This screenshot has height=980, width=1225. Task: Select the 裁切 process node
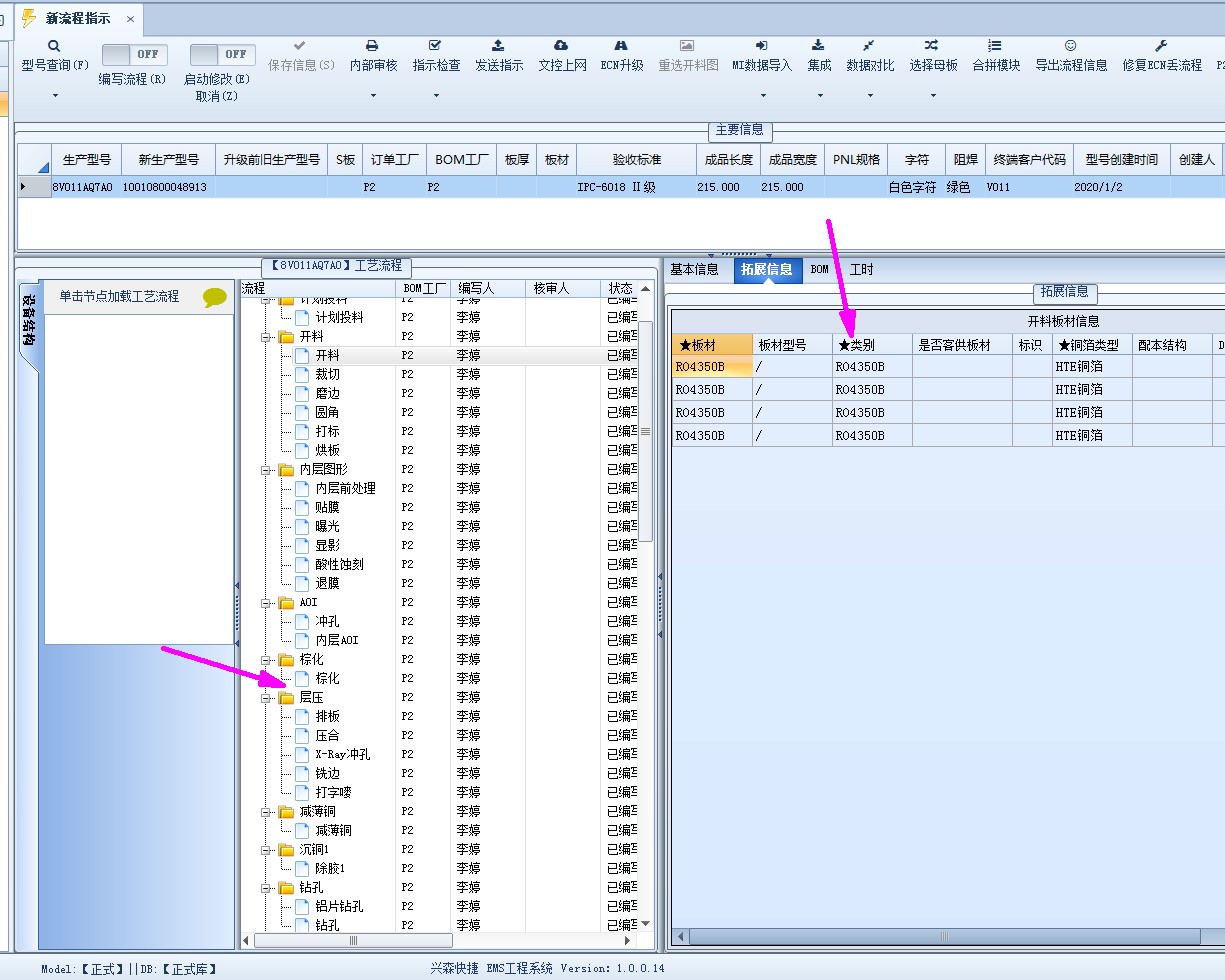[x=327, y=375]
